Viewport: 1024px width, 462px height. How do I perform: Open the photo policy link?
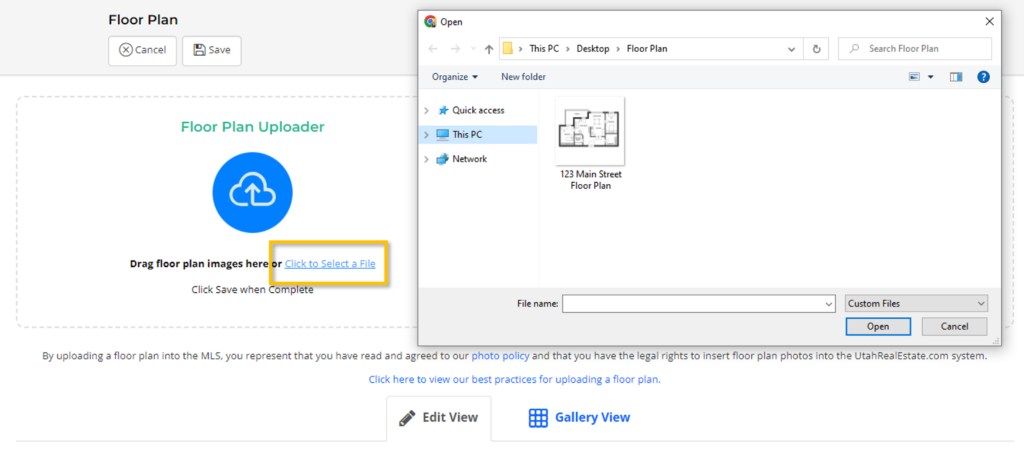coord(500,355)
